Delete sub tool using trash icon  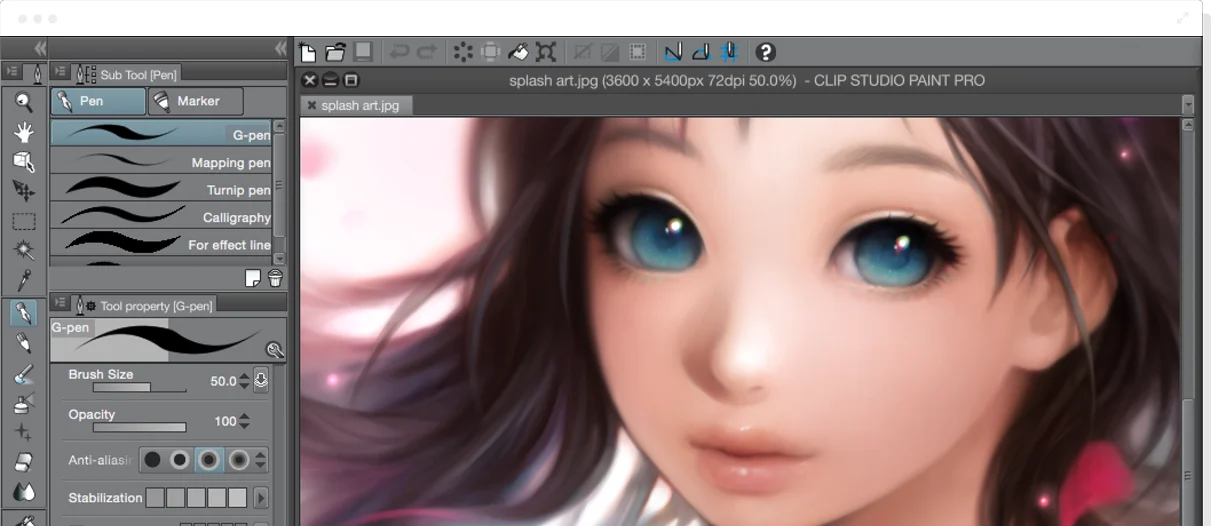275,278
